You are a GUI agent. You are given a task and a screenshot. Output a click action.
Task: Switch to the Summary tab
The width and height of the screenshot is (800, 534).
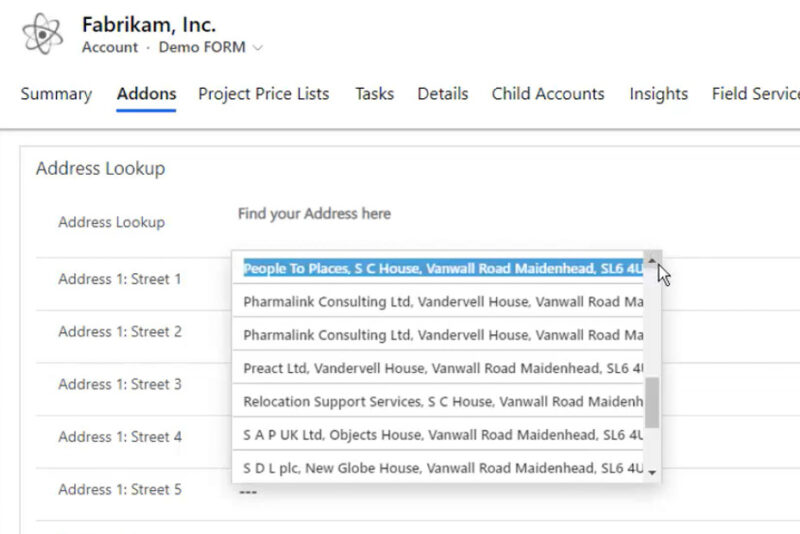tap(56, 94)
